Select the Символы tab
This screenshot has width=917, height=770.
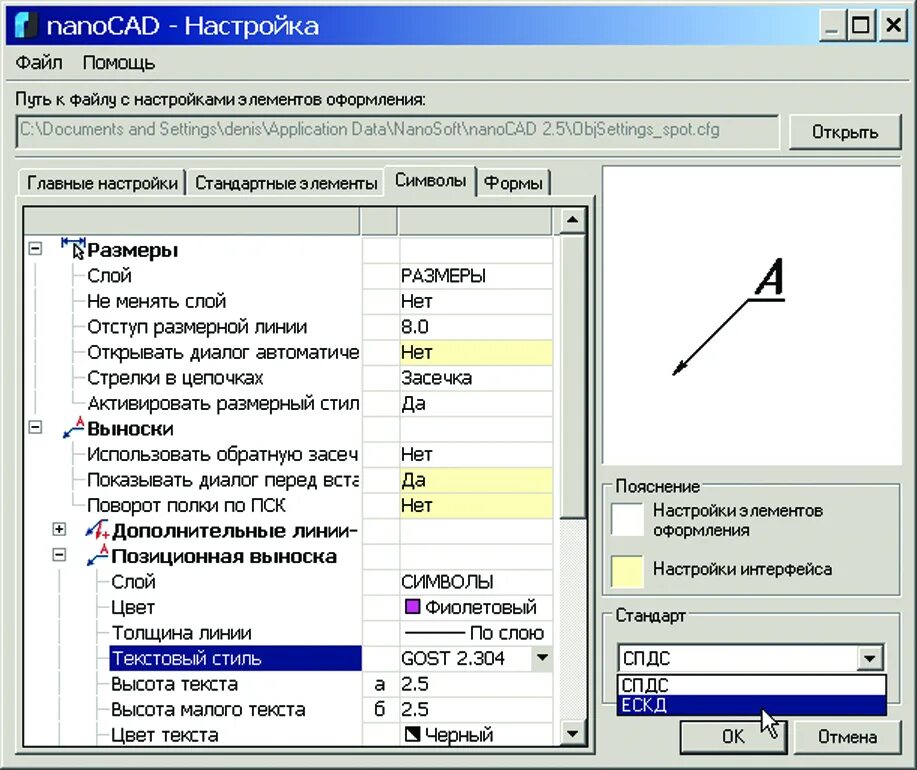click(430, 180)
